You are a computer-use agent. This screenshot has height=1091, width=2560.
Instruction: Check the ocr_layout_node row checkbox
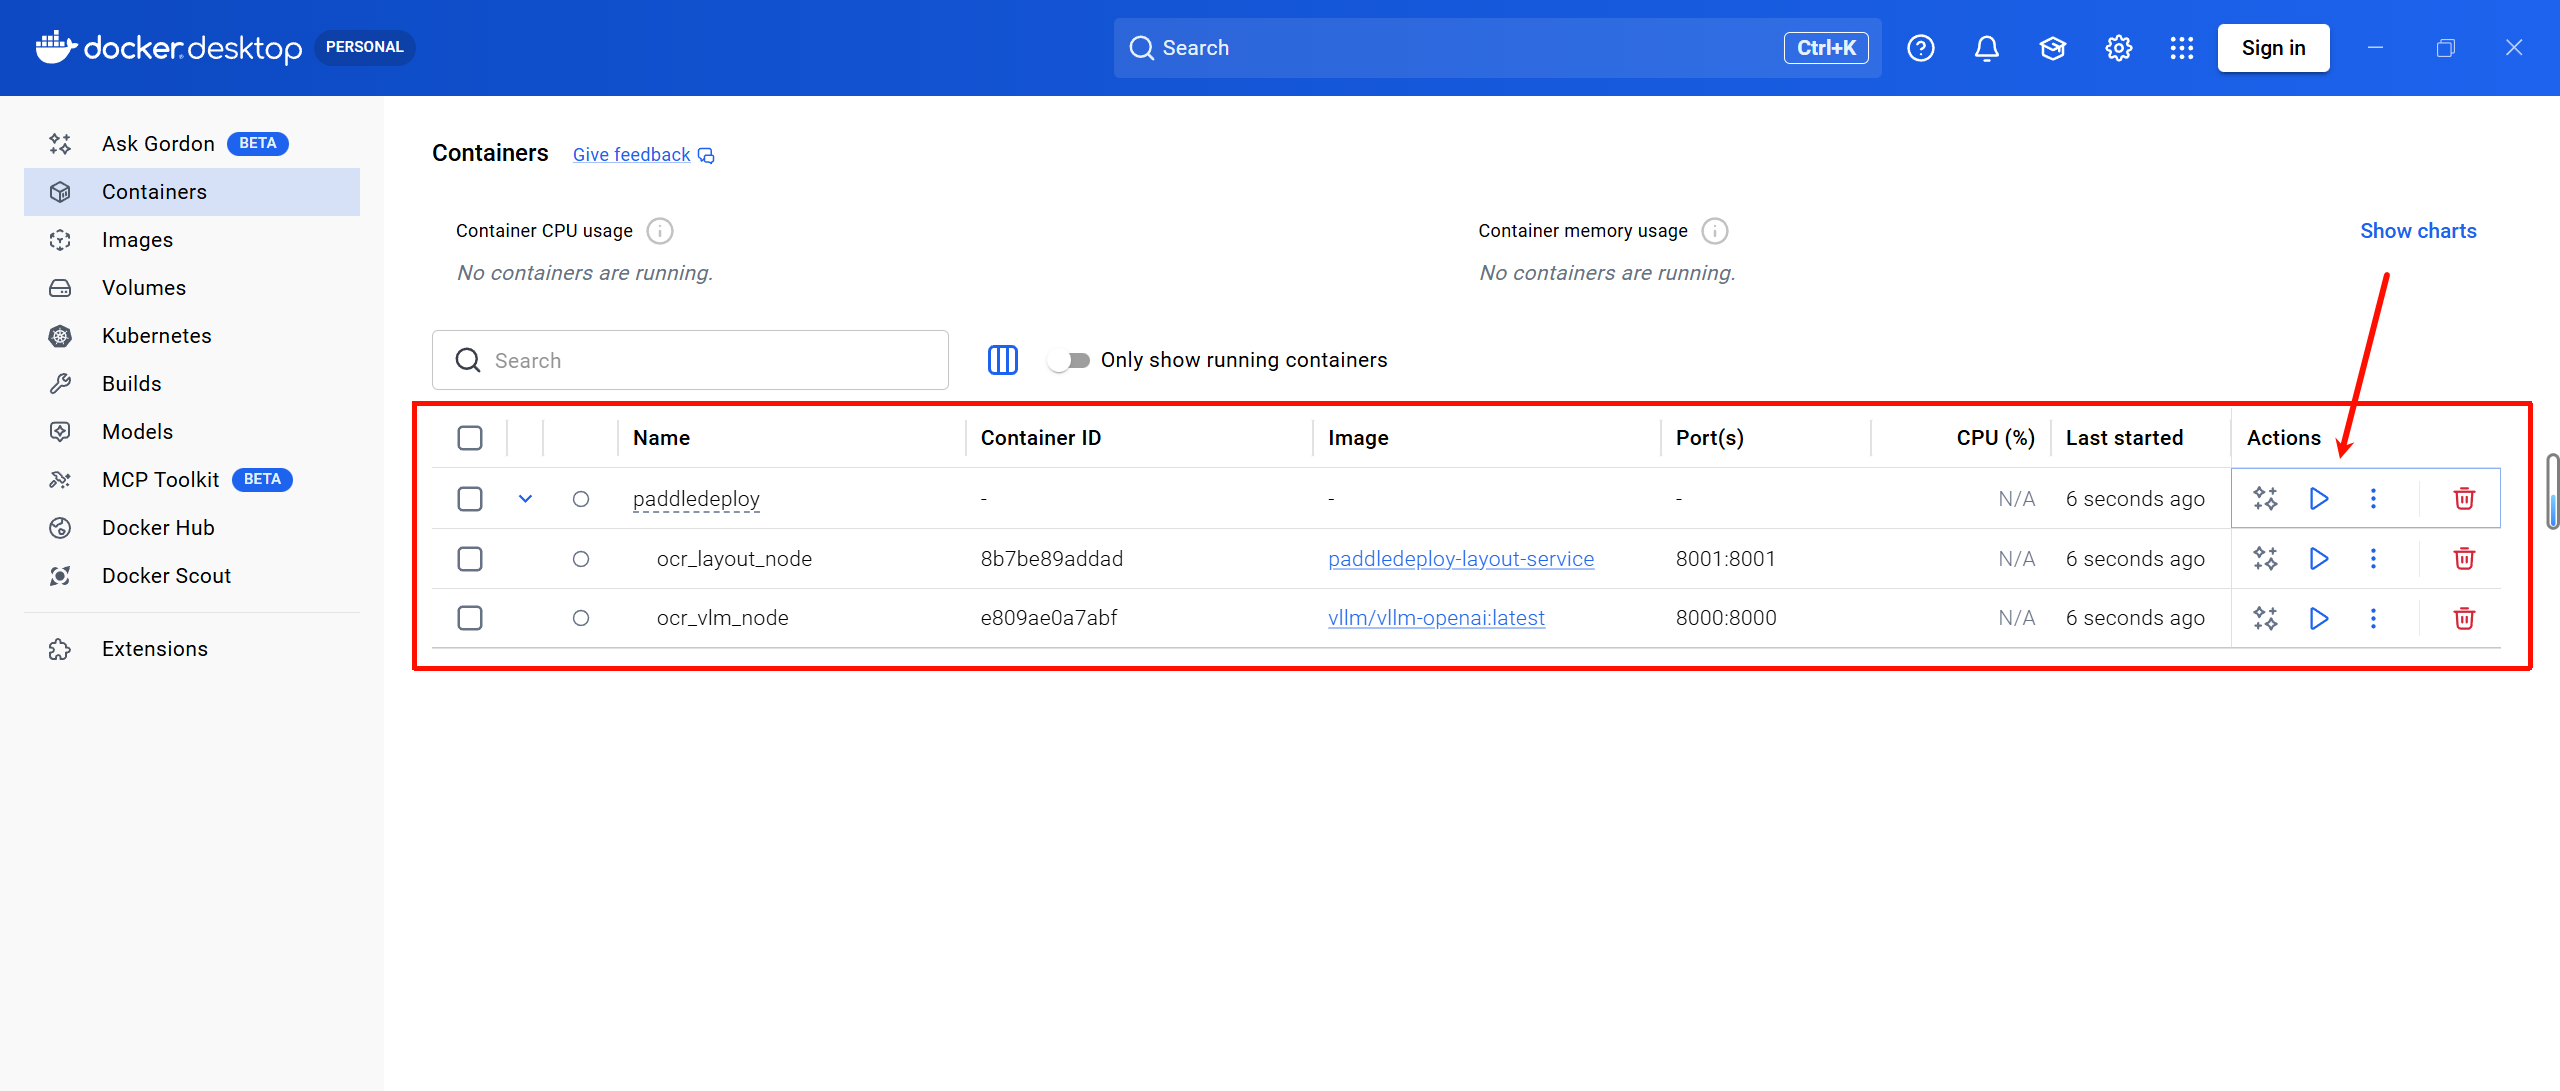[470, 558]
